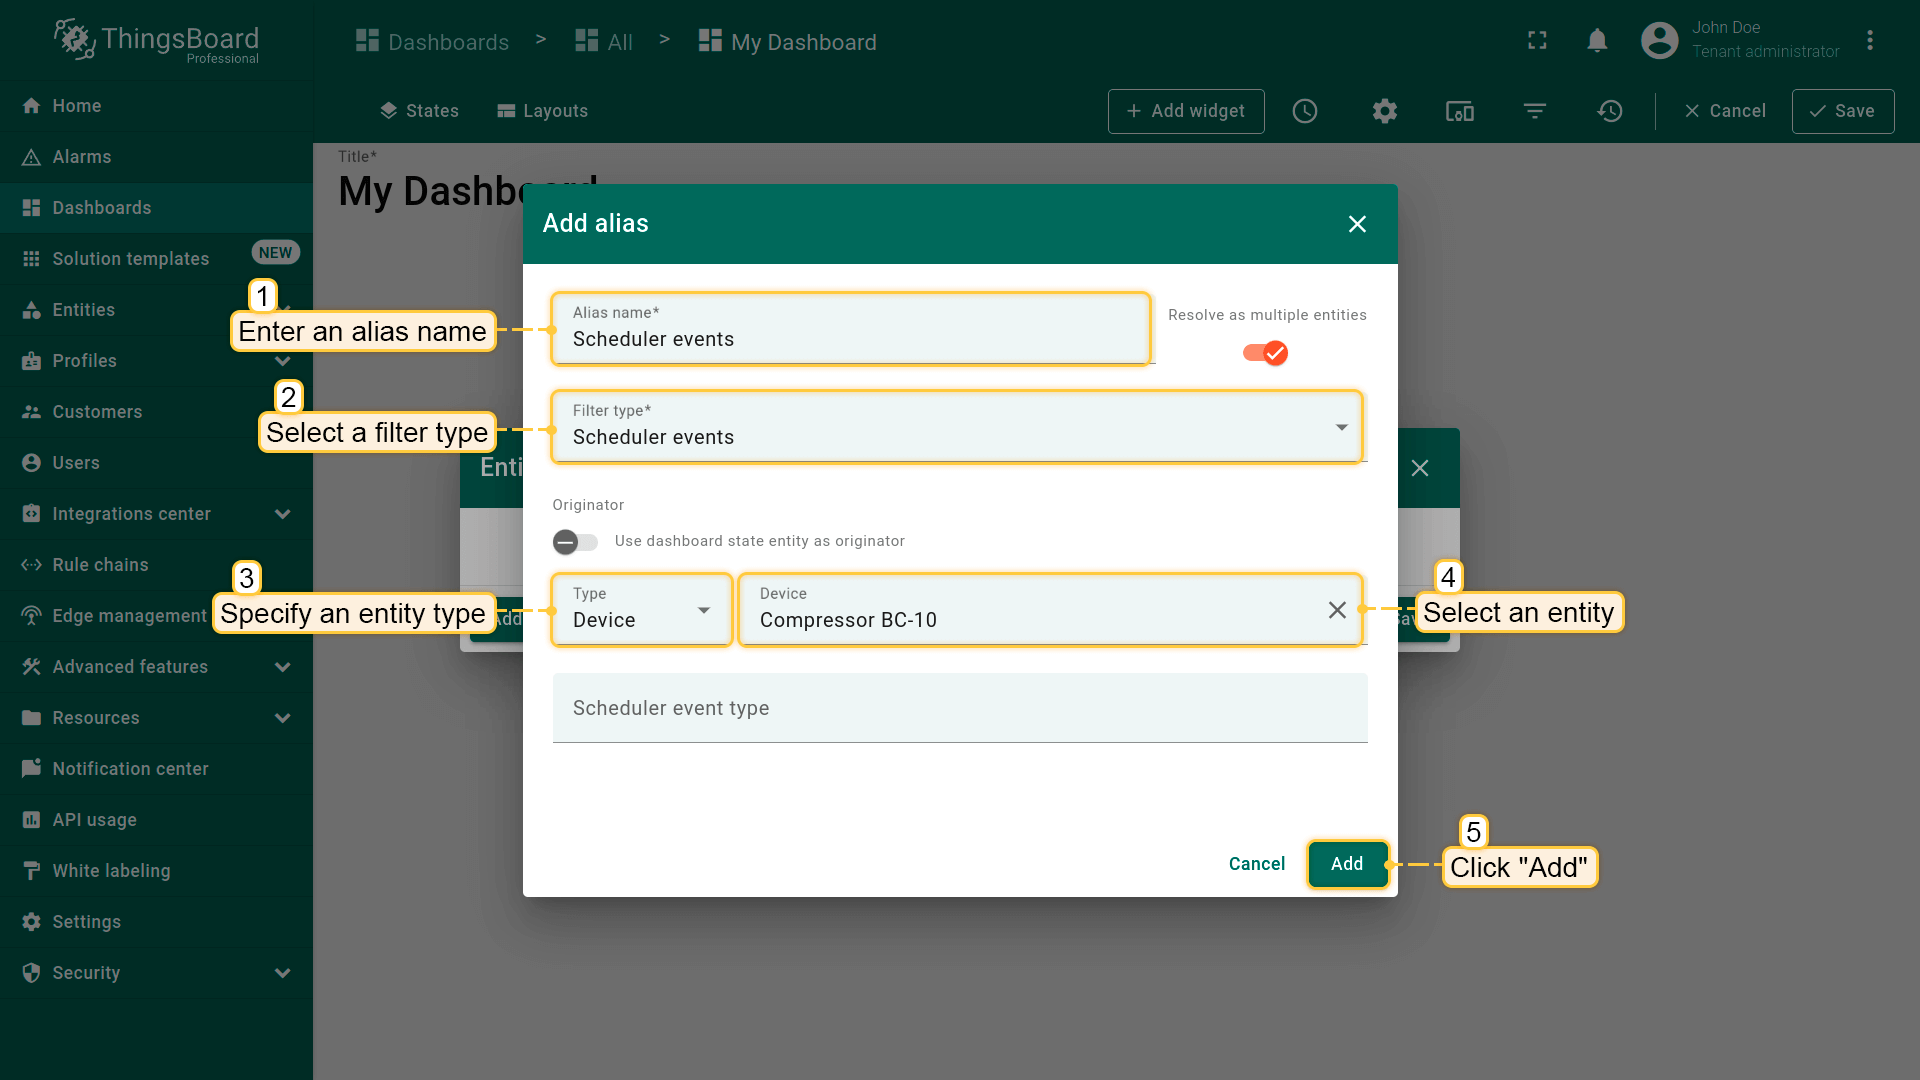Enable dashboard state entity as originator
This screenshot has height=1080, width=1920.
(x=575, y=542)
